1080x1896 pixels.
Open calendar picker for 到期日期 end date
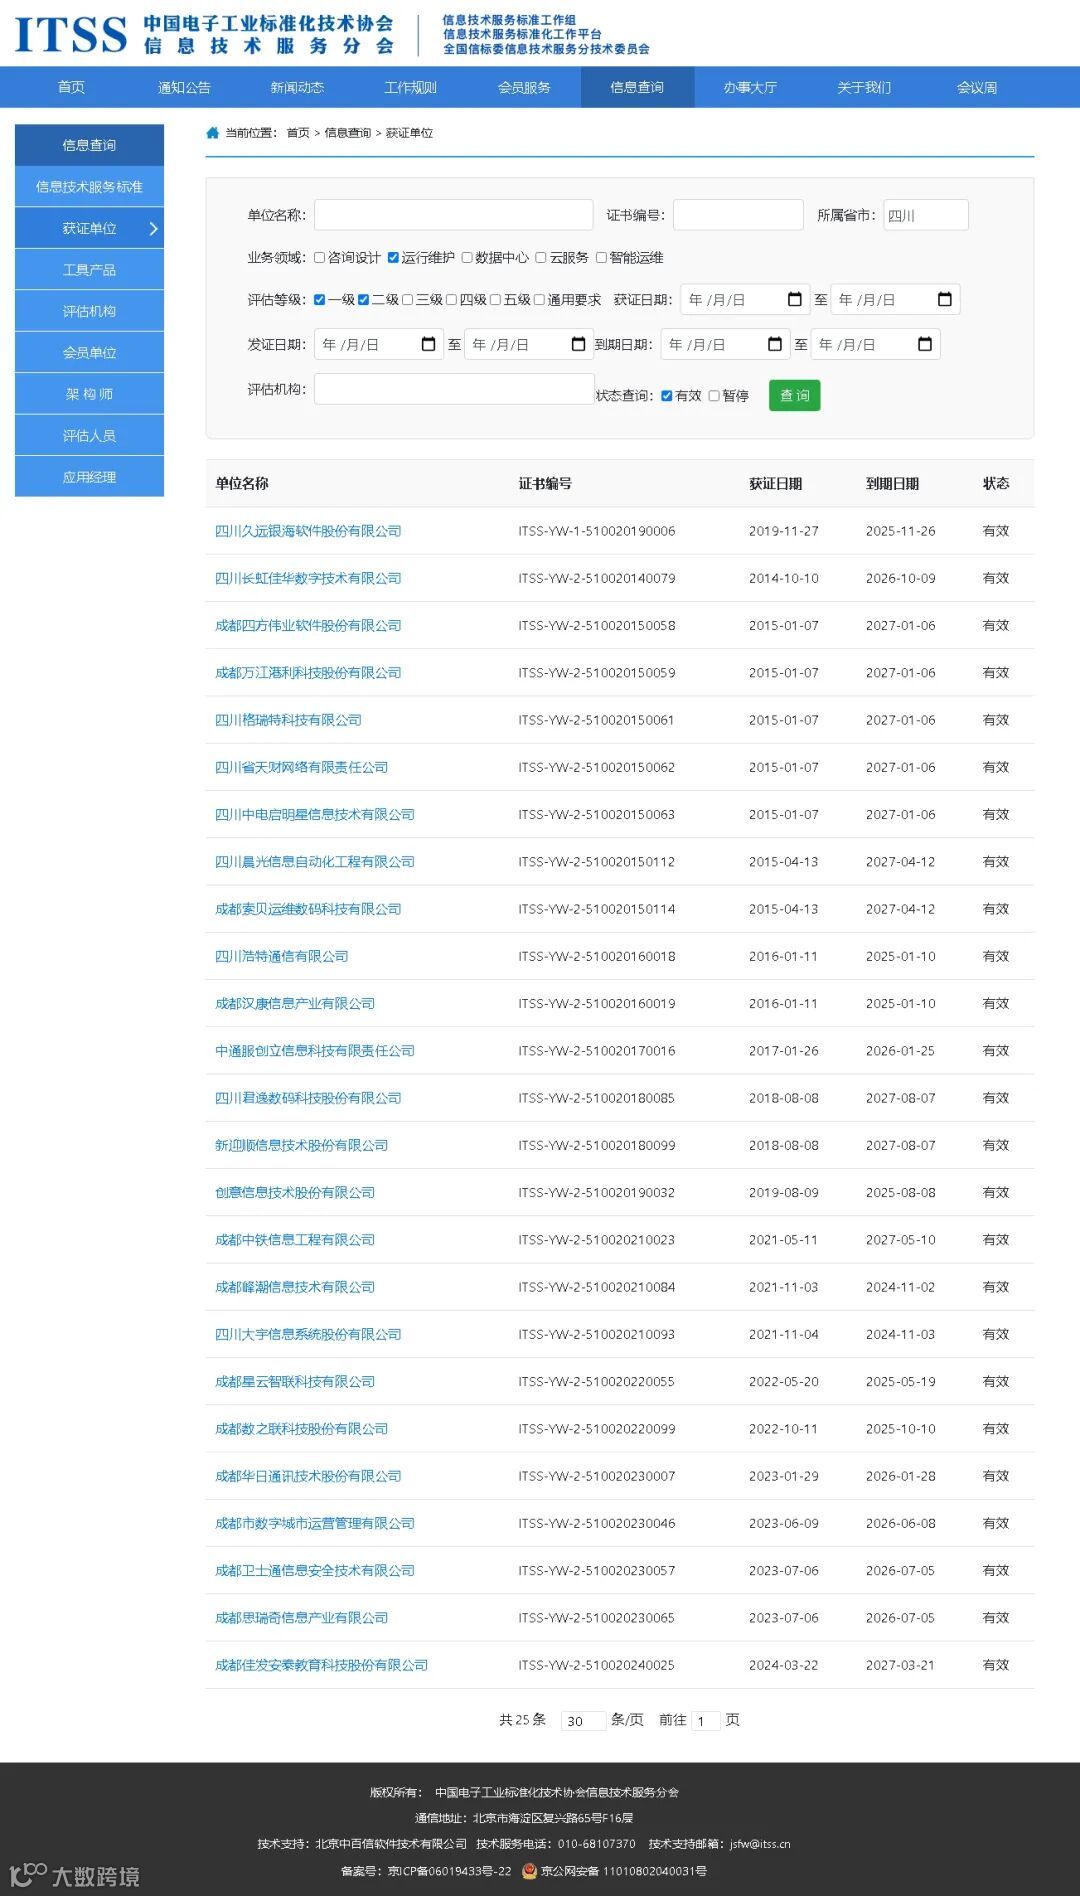(925, 345)
